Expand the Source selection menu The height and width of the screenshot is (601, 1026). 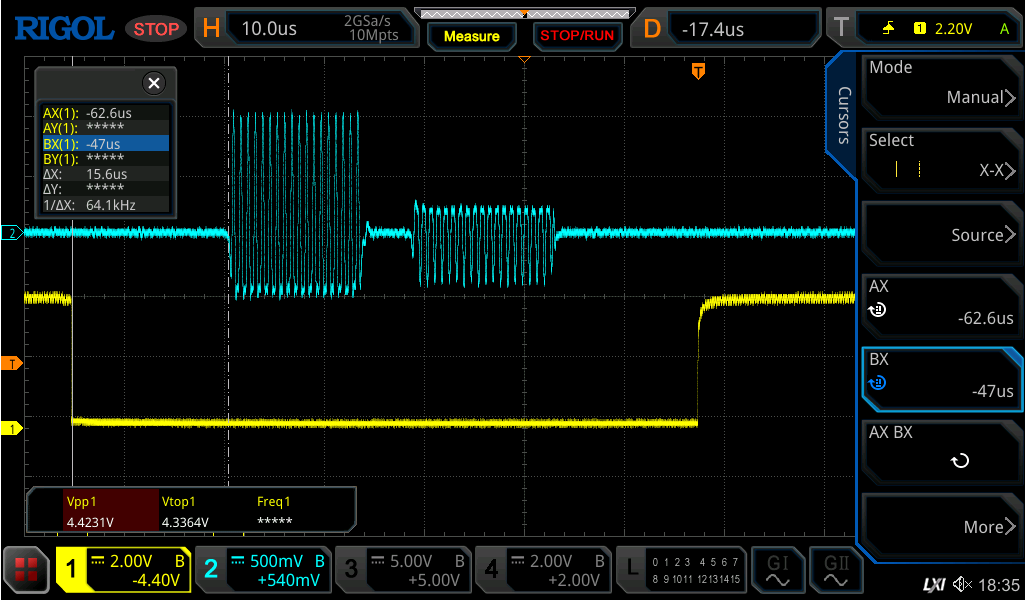[940, 234]
